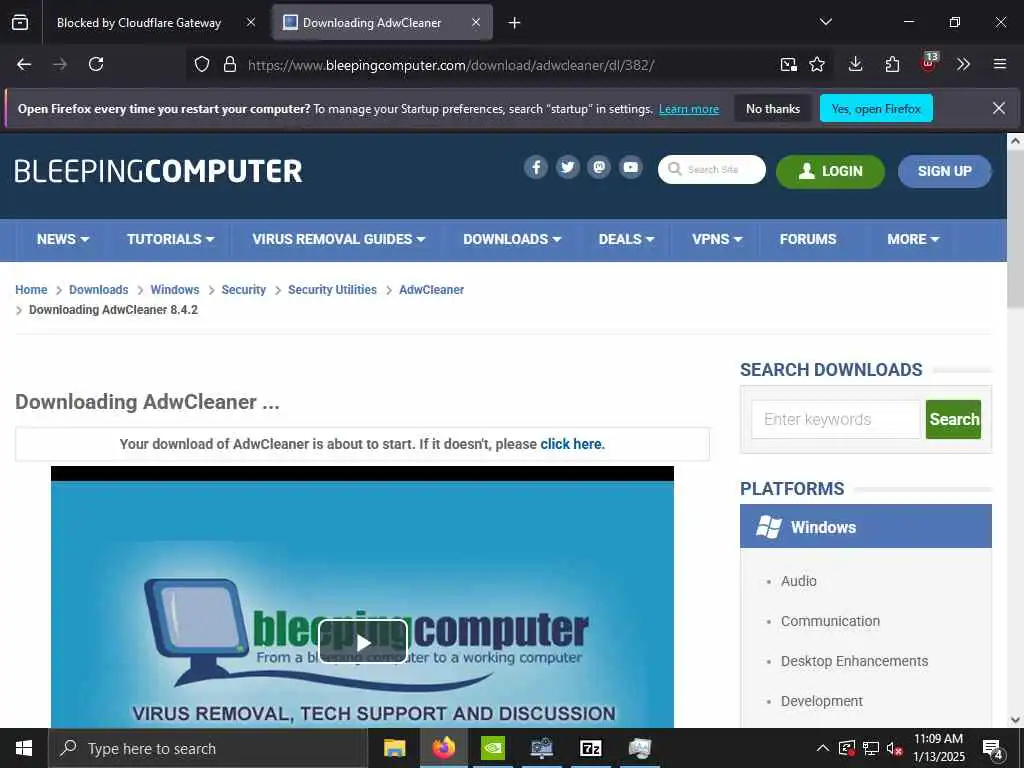Open BleepingComputer Twitter icon
This screenshot has height=768, width=1024.
pyautogui.click(x=568, y=168)
